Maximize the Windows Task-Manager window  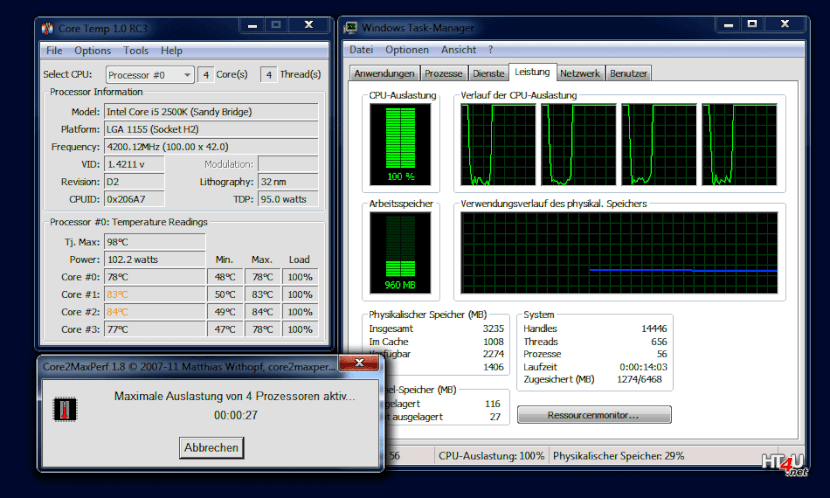coord(752,24)
